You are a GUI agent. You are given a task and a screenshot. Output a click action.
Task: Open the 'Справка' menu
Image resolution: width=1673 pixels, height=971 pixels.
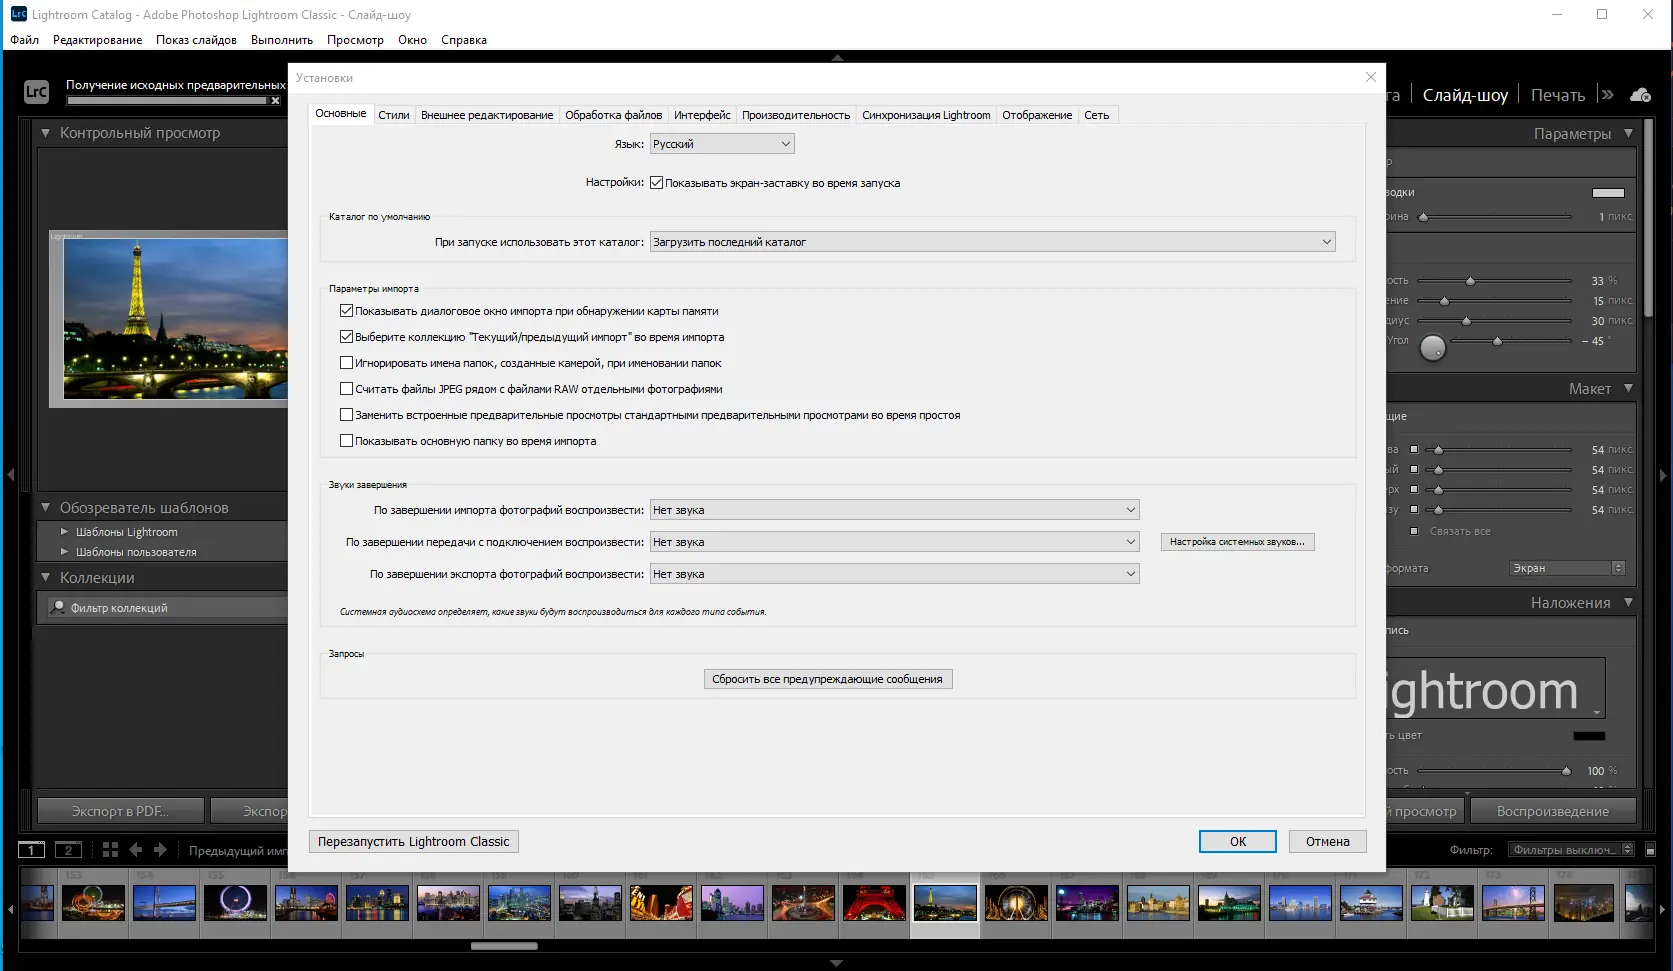click(x=464, y=40)
